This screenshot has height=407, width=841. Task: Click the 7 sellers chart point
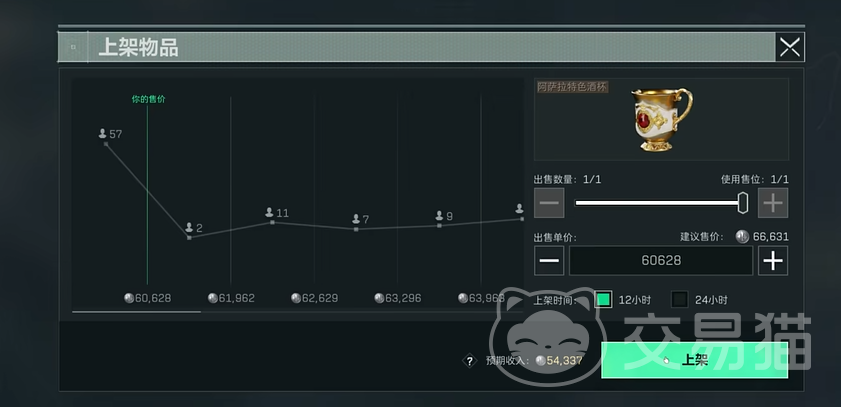pyautogui.click(x=356, y=229)
